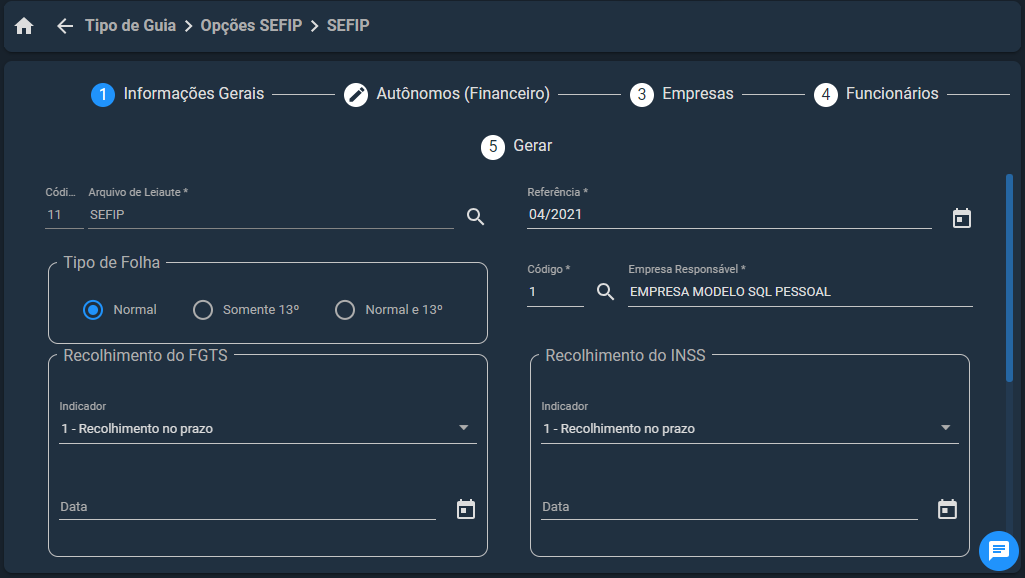Click the layout code field with 11

pyautogui.click(x=64, y=215)
